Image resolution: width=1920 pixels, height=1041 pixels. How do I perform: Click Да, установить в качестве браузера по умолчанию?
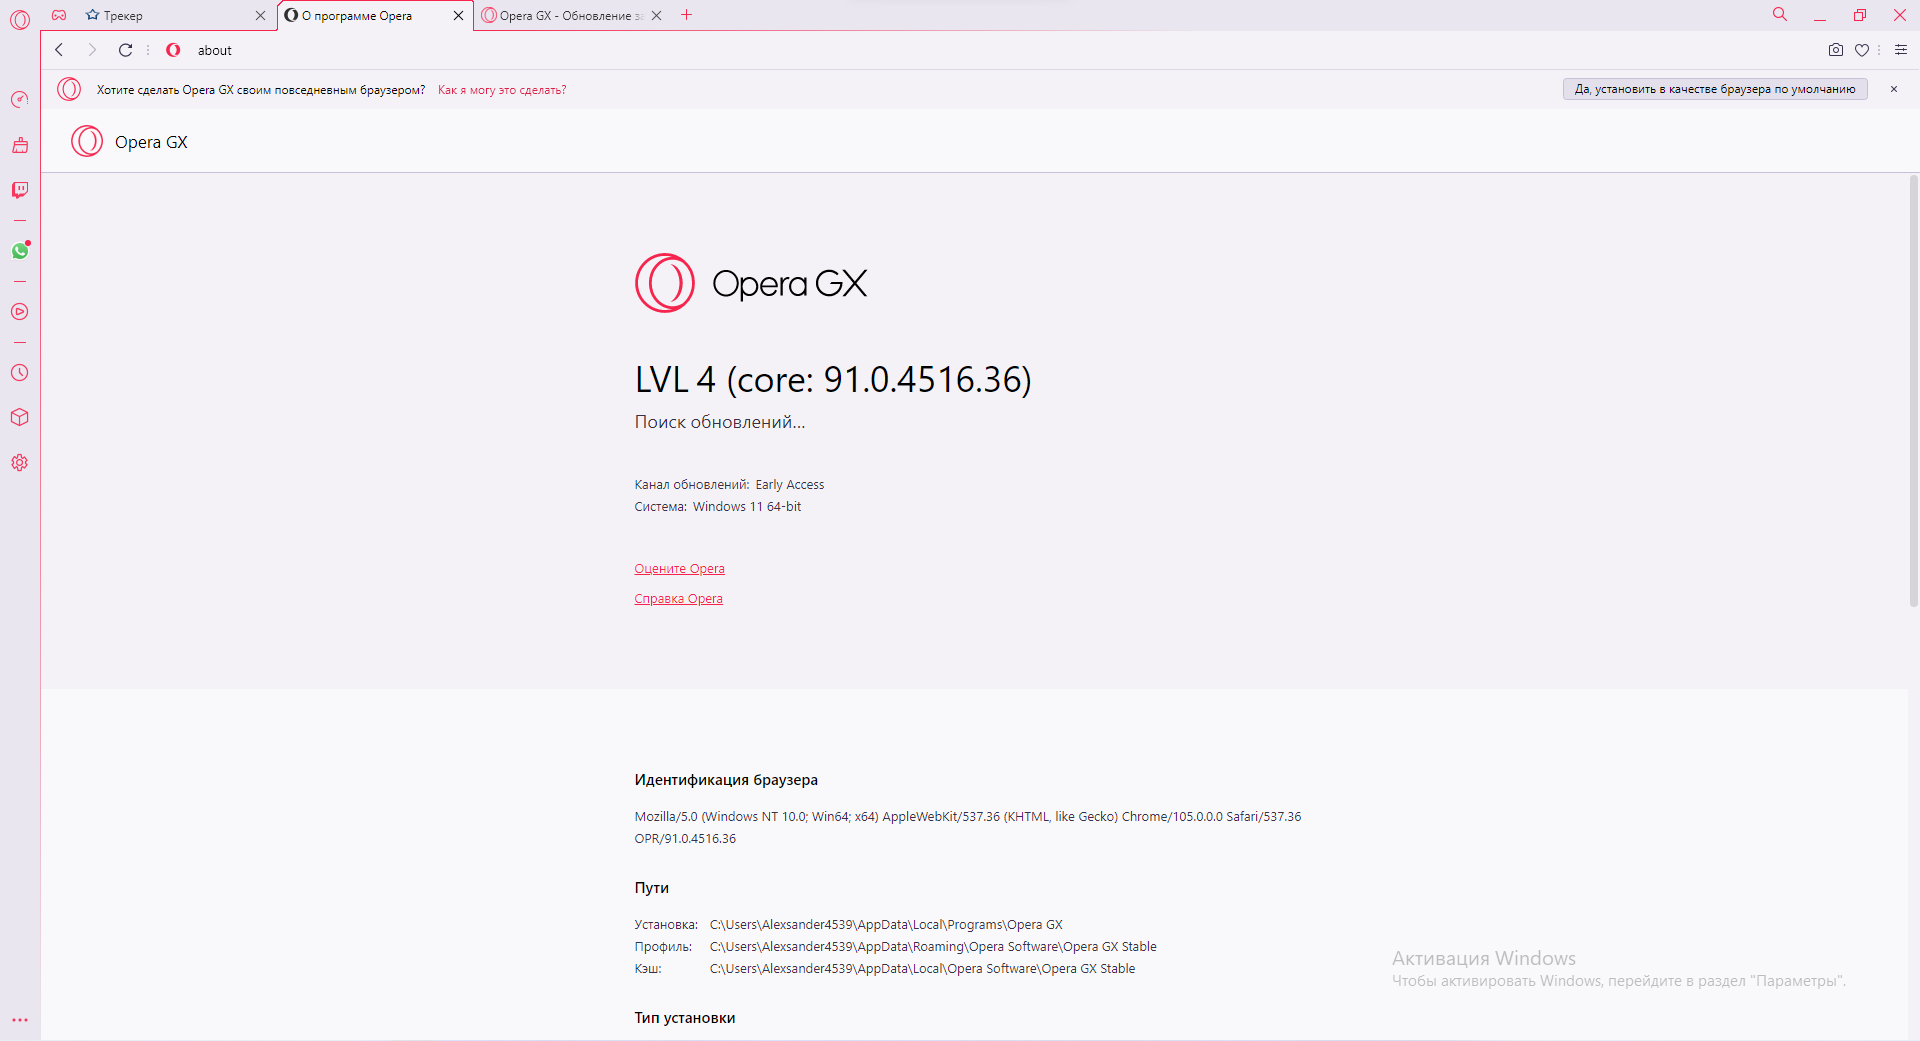(1715, 89)
